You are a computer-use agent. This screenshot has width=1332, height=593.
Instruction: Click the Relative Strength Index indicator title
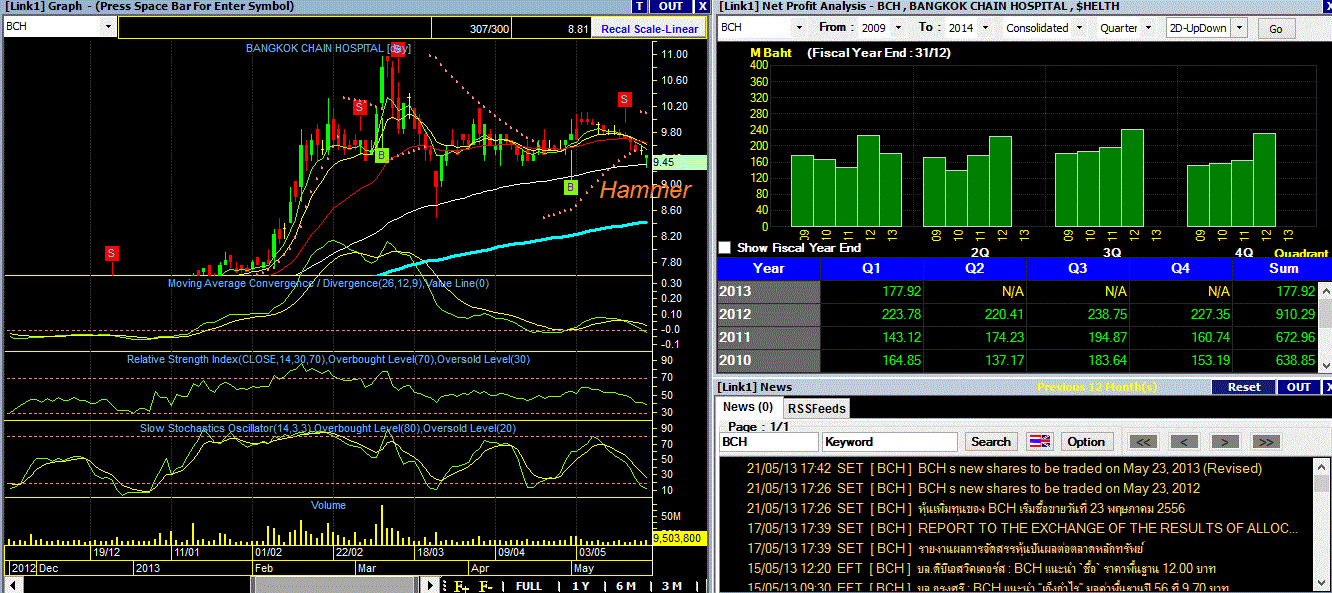pyautogui.click(x=328, y=359)
